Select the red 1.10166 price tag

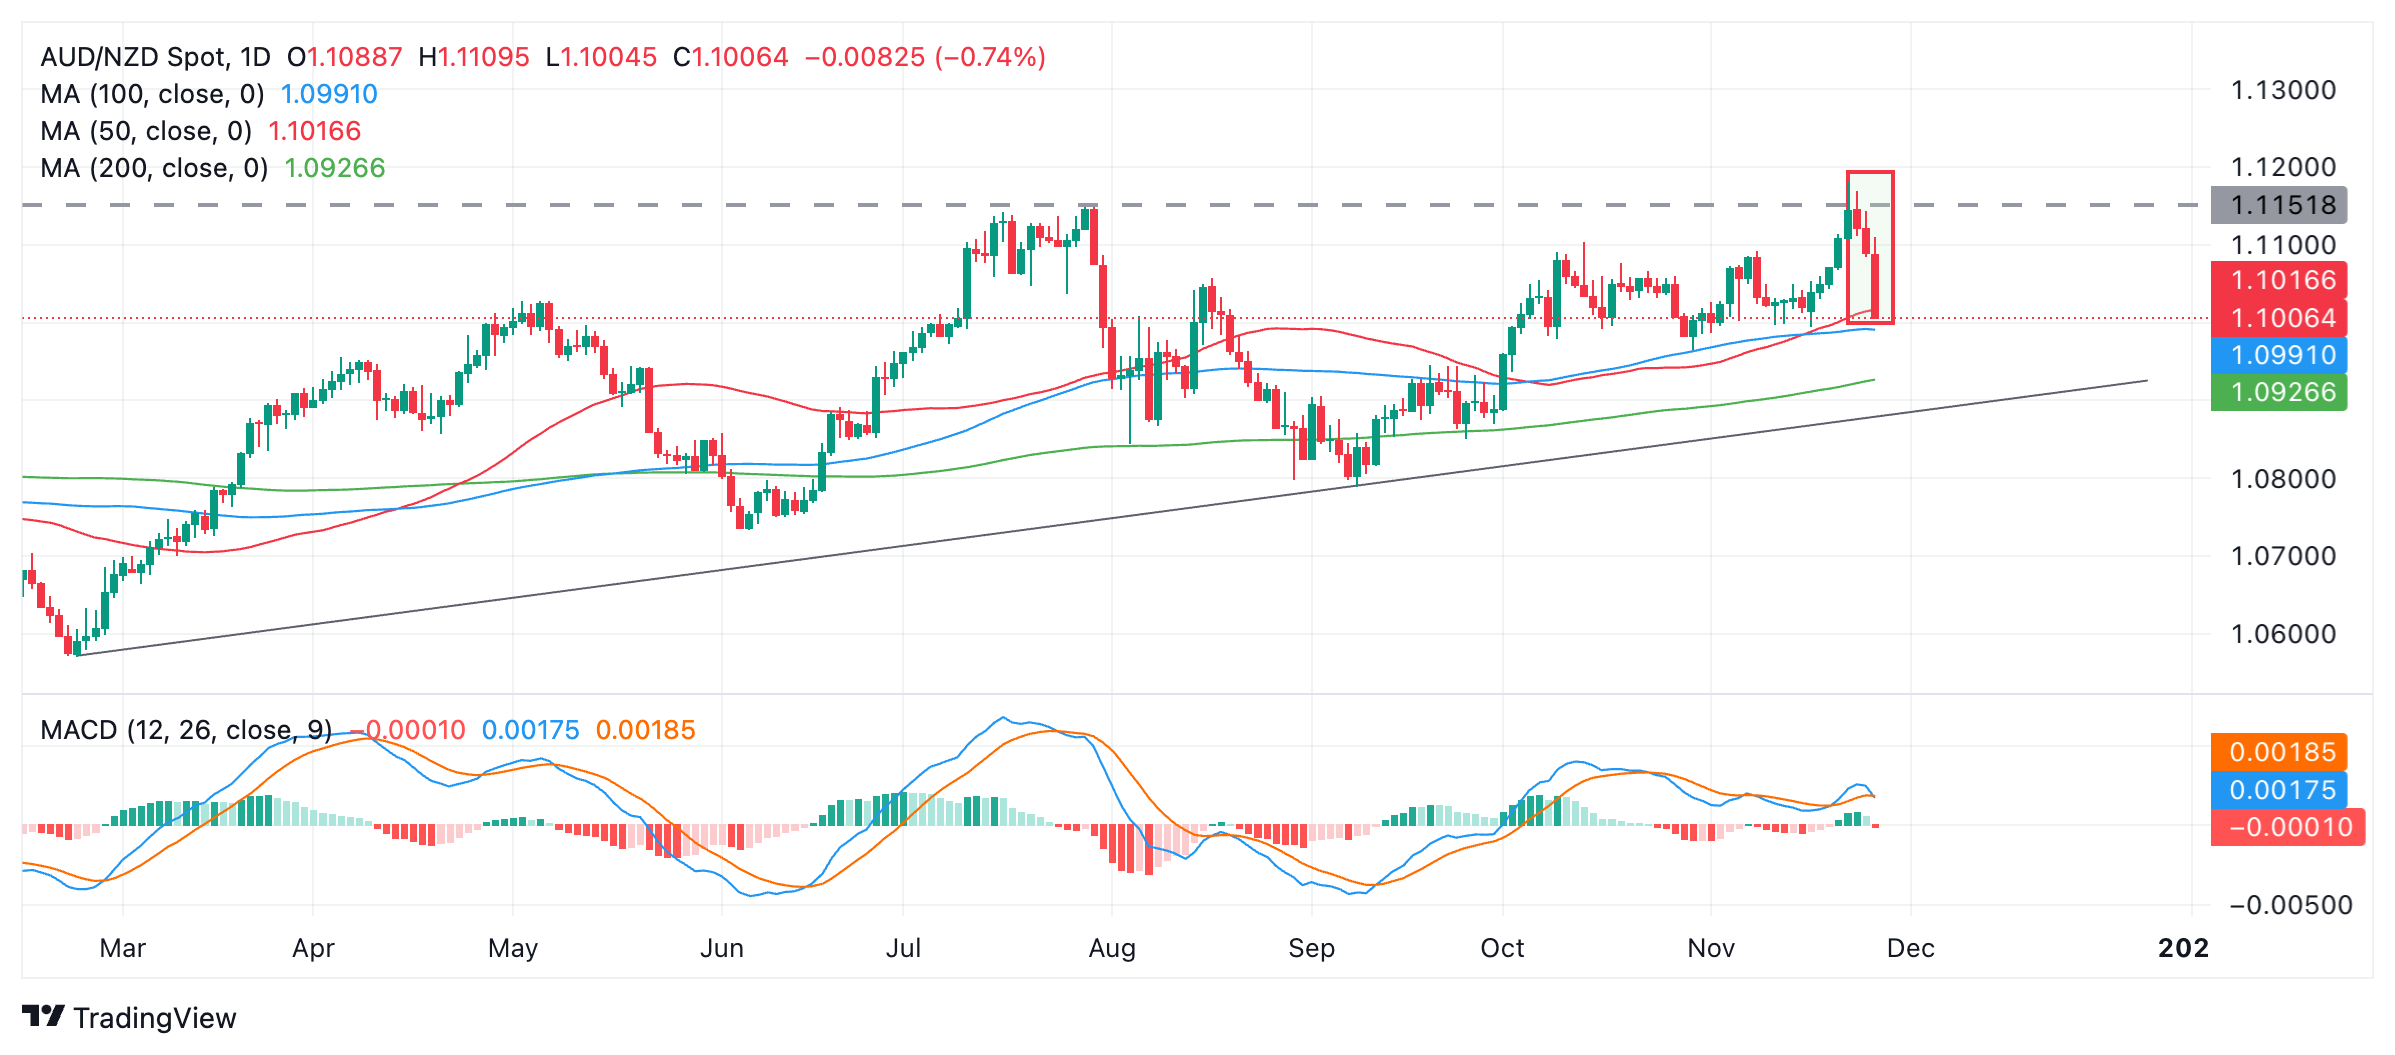pyautogui.click(x=2279, y=280)
